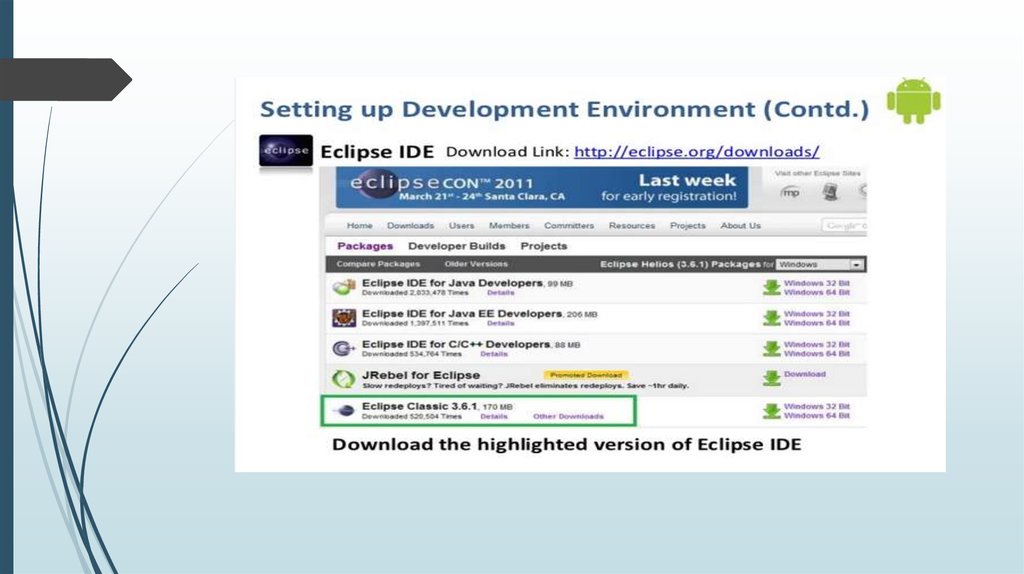Click Windows 32 Bit for Java Developers
1024x574 pixels.
tap(816, 283)
